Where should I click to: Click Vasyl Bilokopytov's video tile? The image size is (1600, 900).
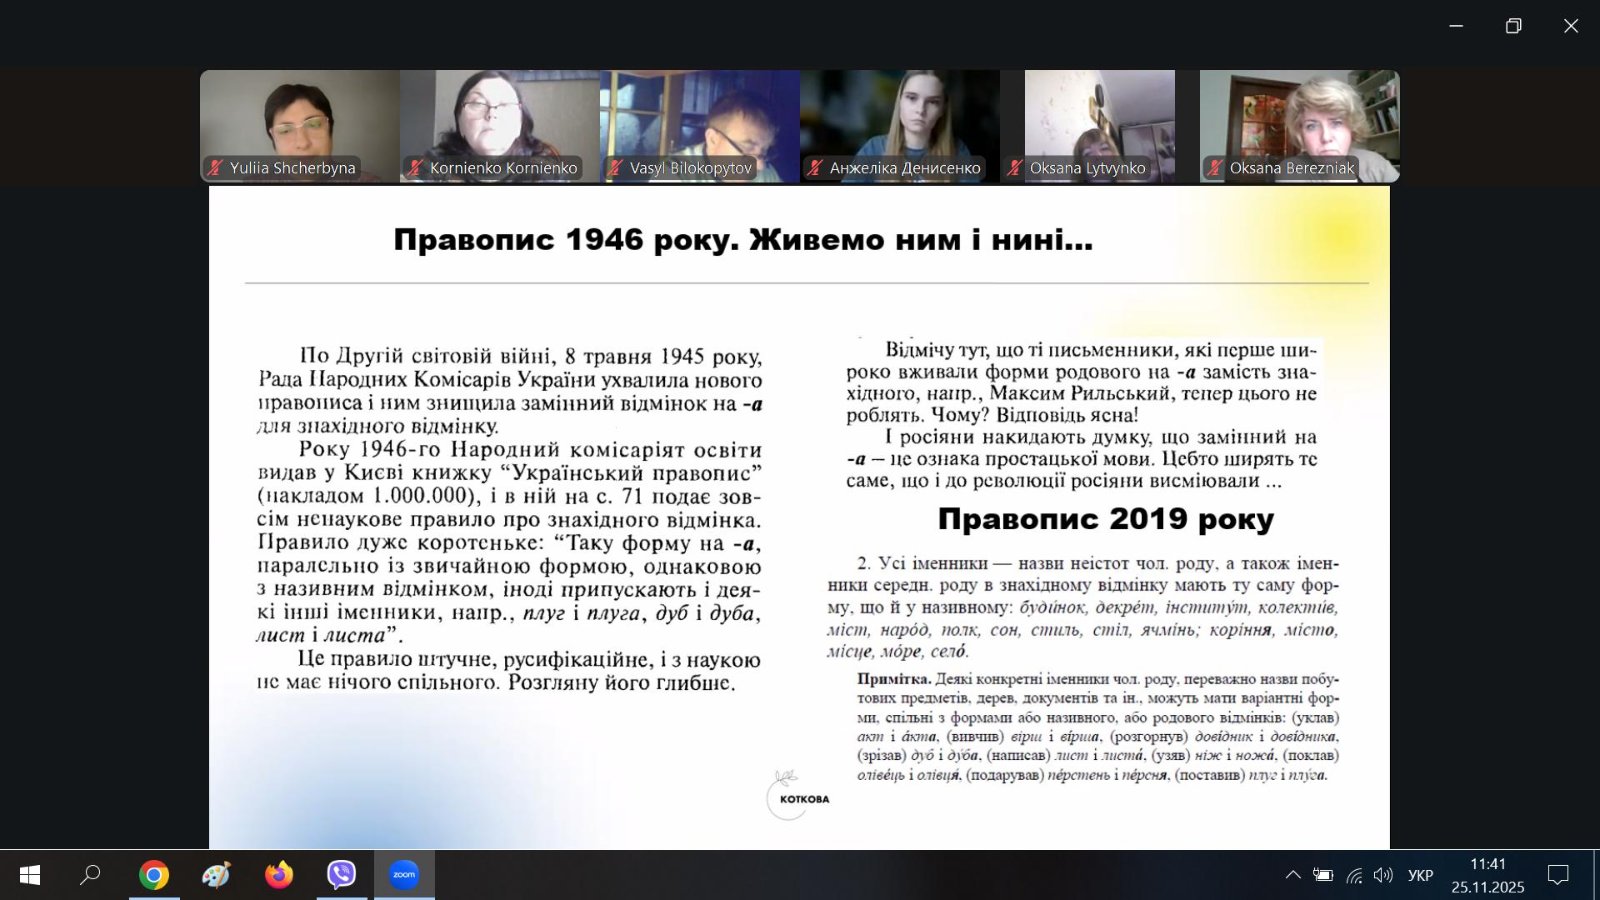700,120
